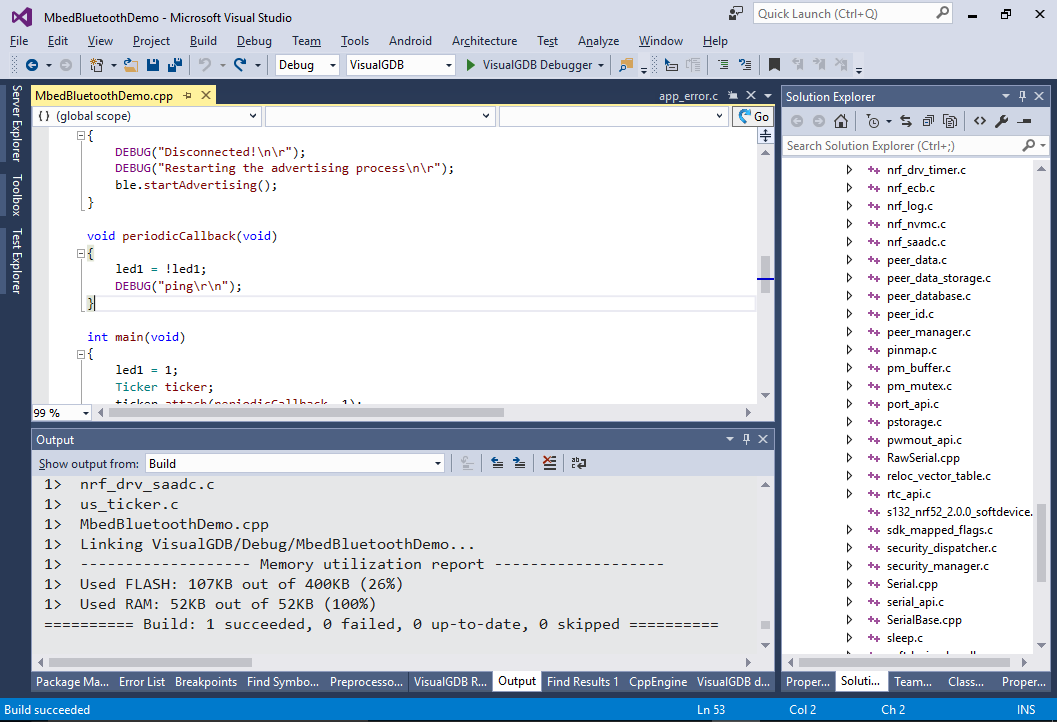Click the Open File folder icon
Image resolution: width=1057 pixels, height=722 pixels.
pos(131,65)
